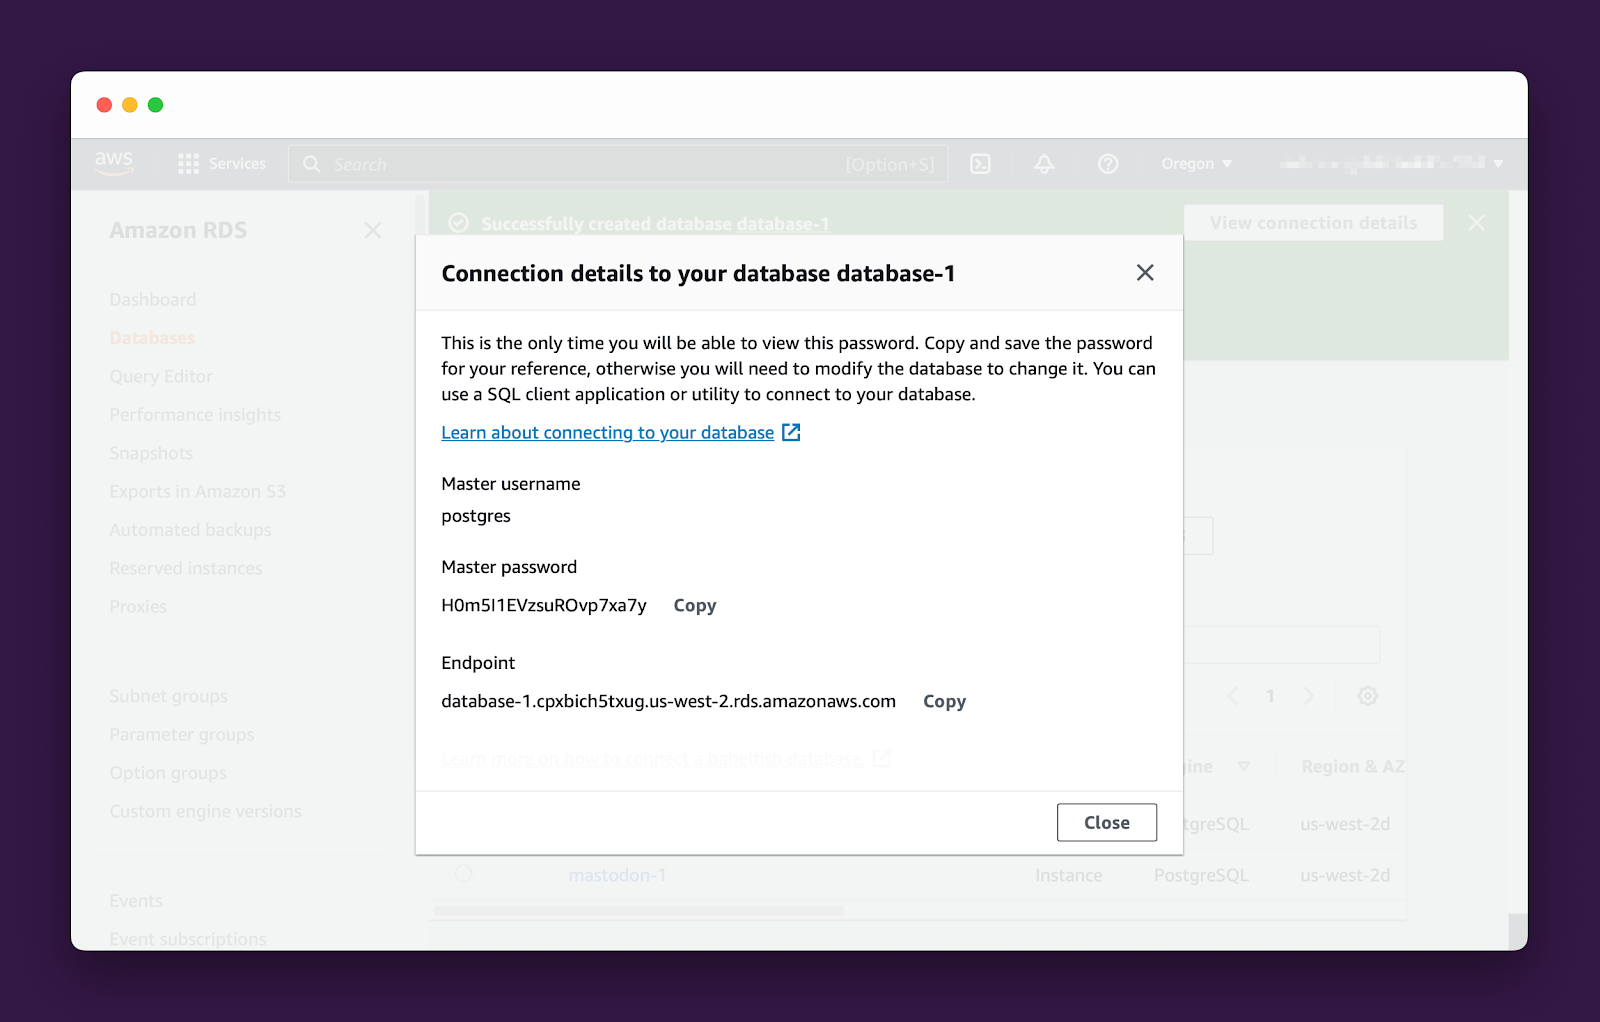Select the mastodon-1 radio button
This screenshot has width=1600, height=1022.
point(463,874)
